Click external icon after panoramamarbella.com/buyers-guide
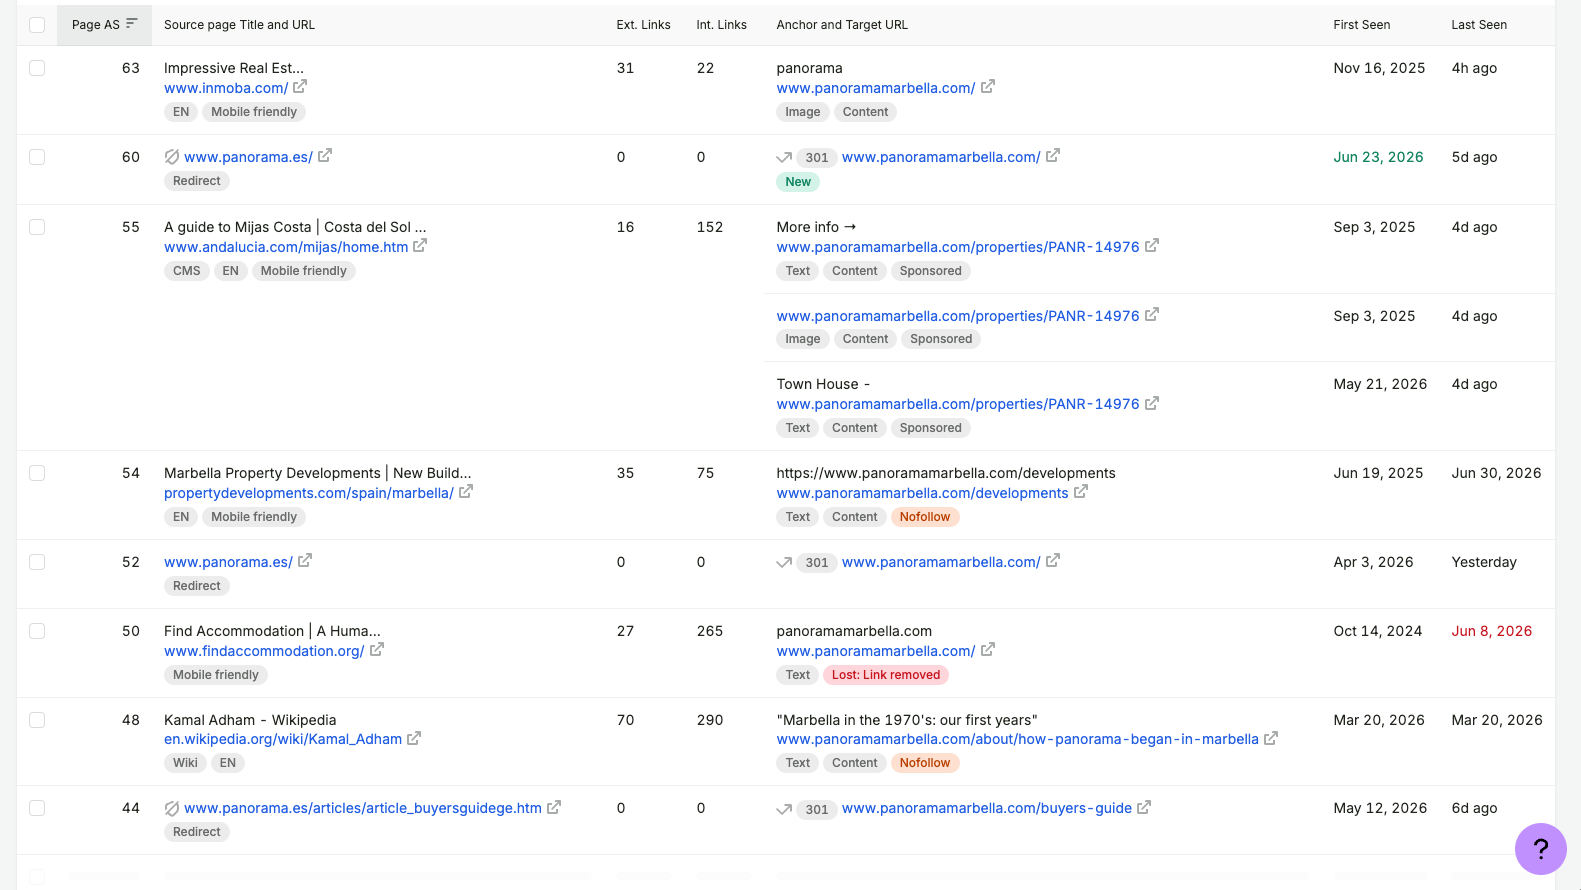Screen dimensions: 1581x890 [1144, 807]
